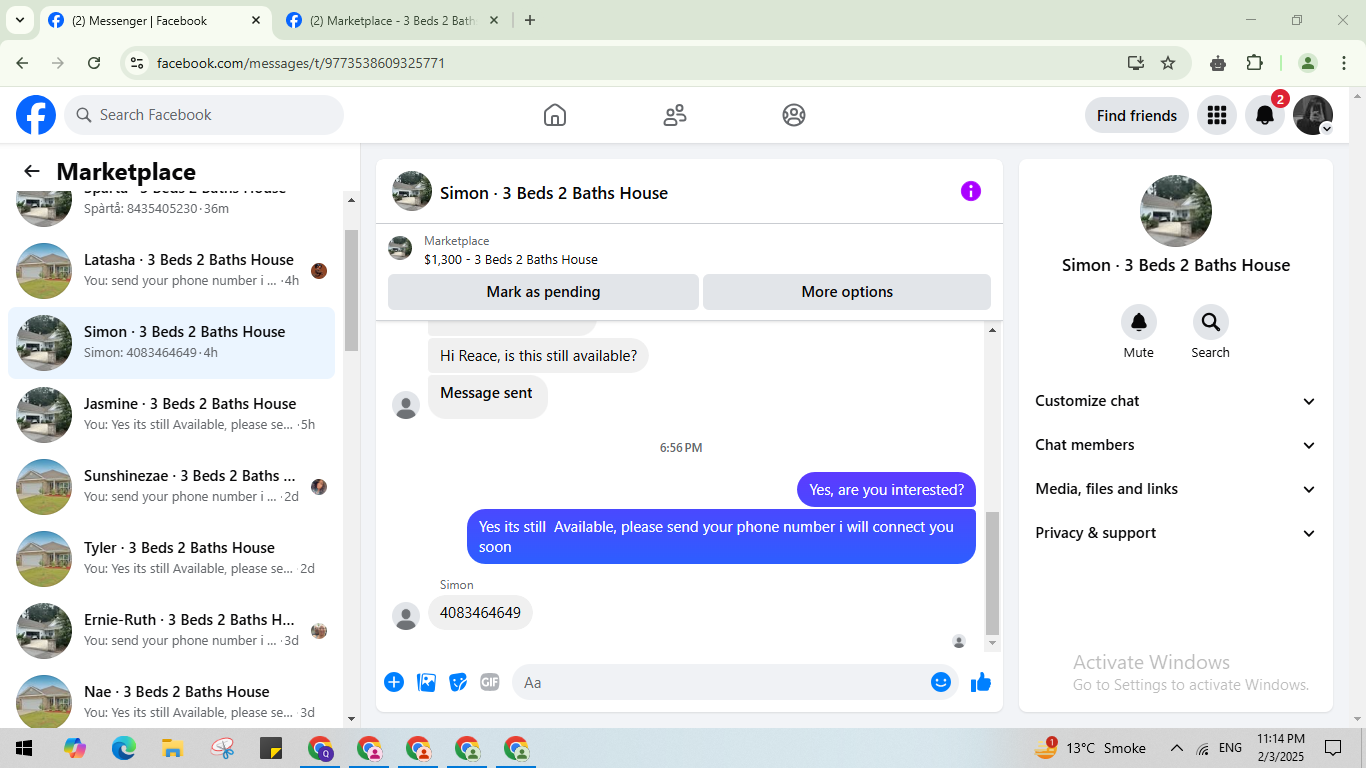The height and width of the screenshot is (768, 1366).
Task: Click the "Hi Reace, is this still available?" message
Action: (538, 356)
